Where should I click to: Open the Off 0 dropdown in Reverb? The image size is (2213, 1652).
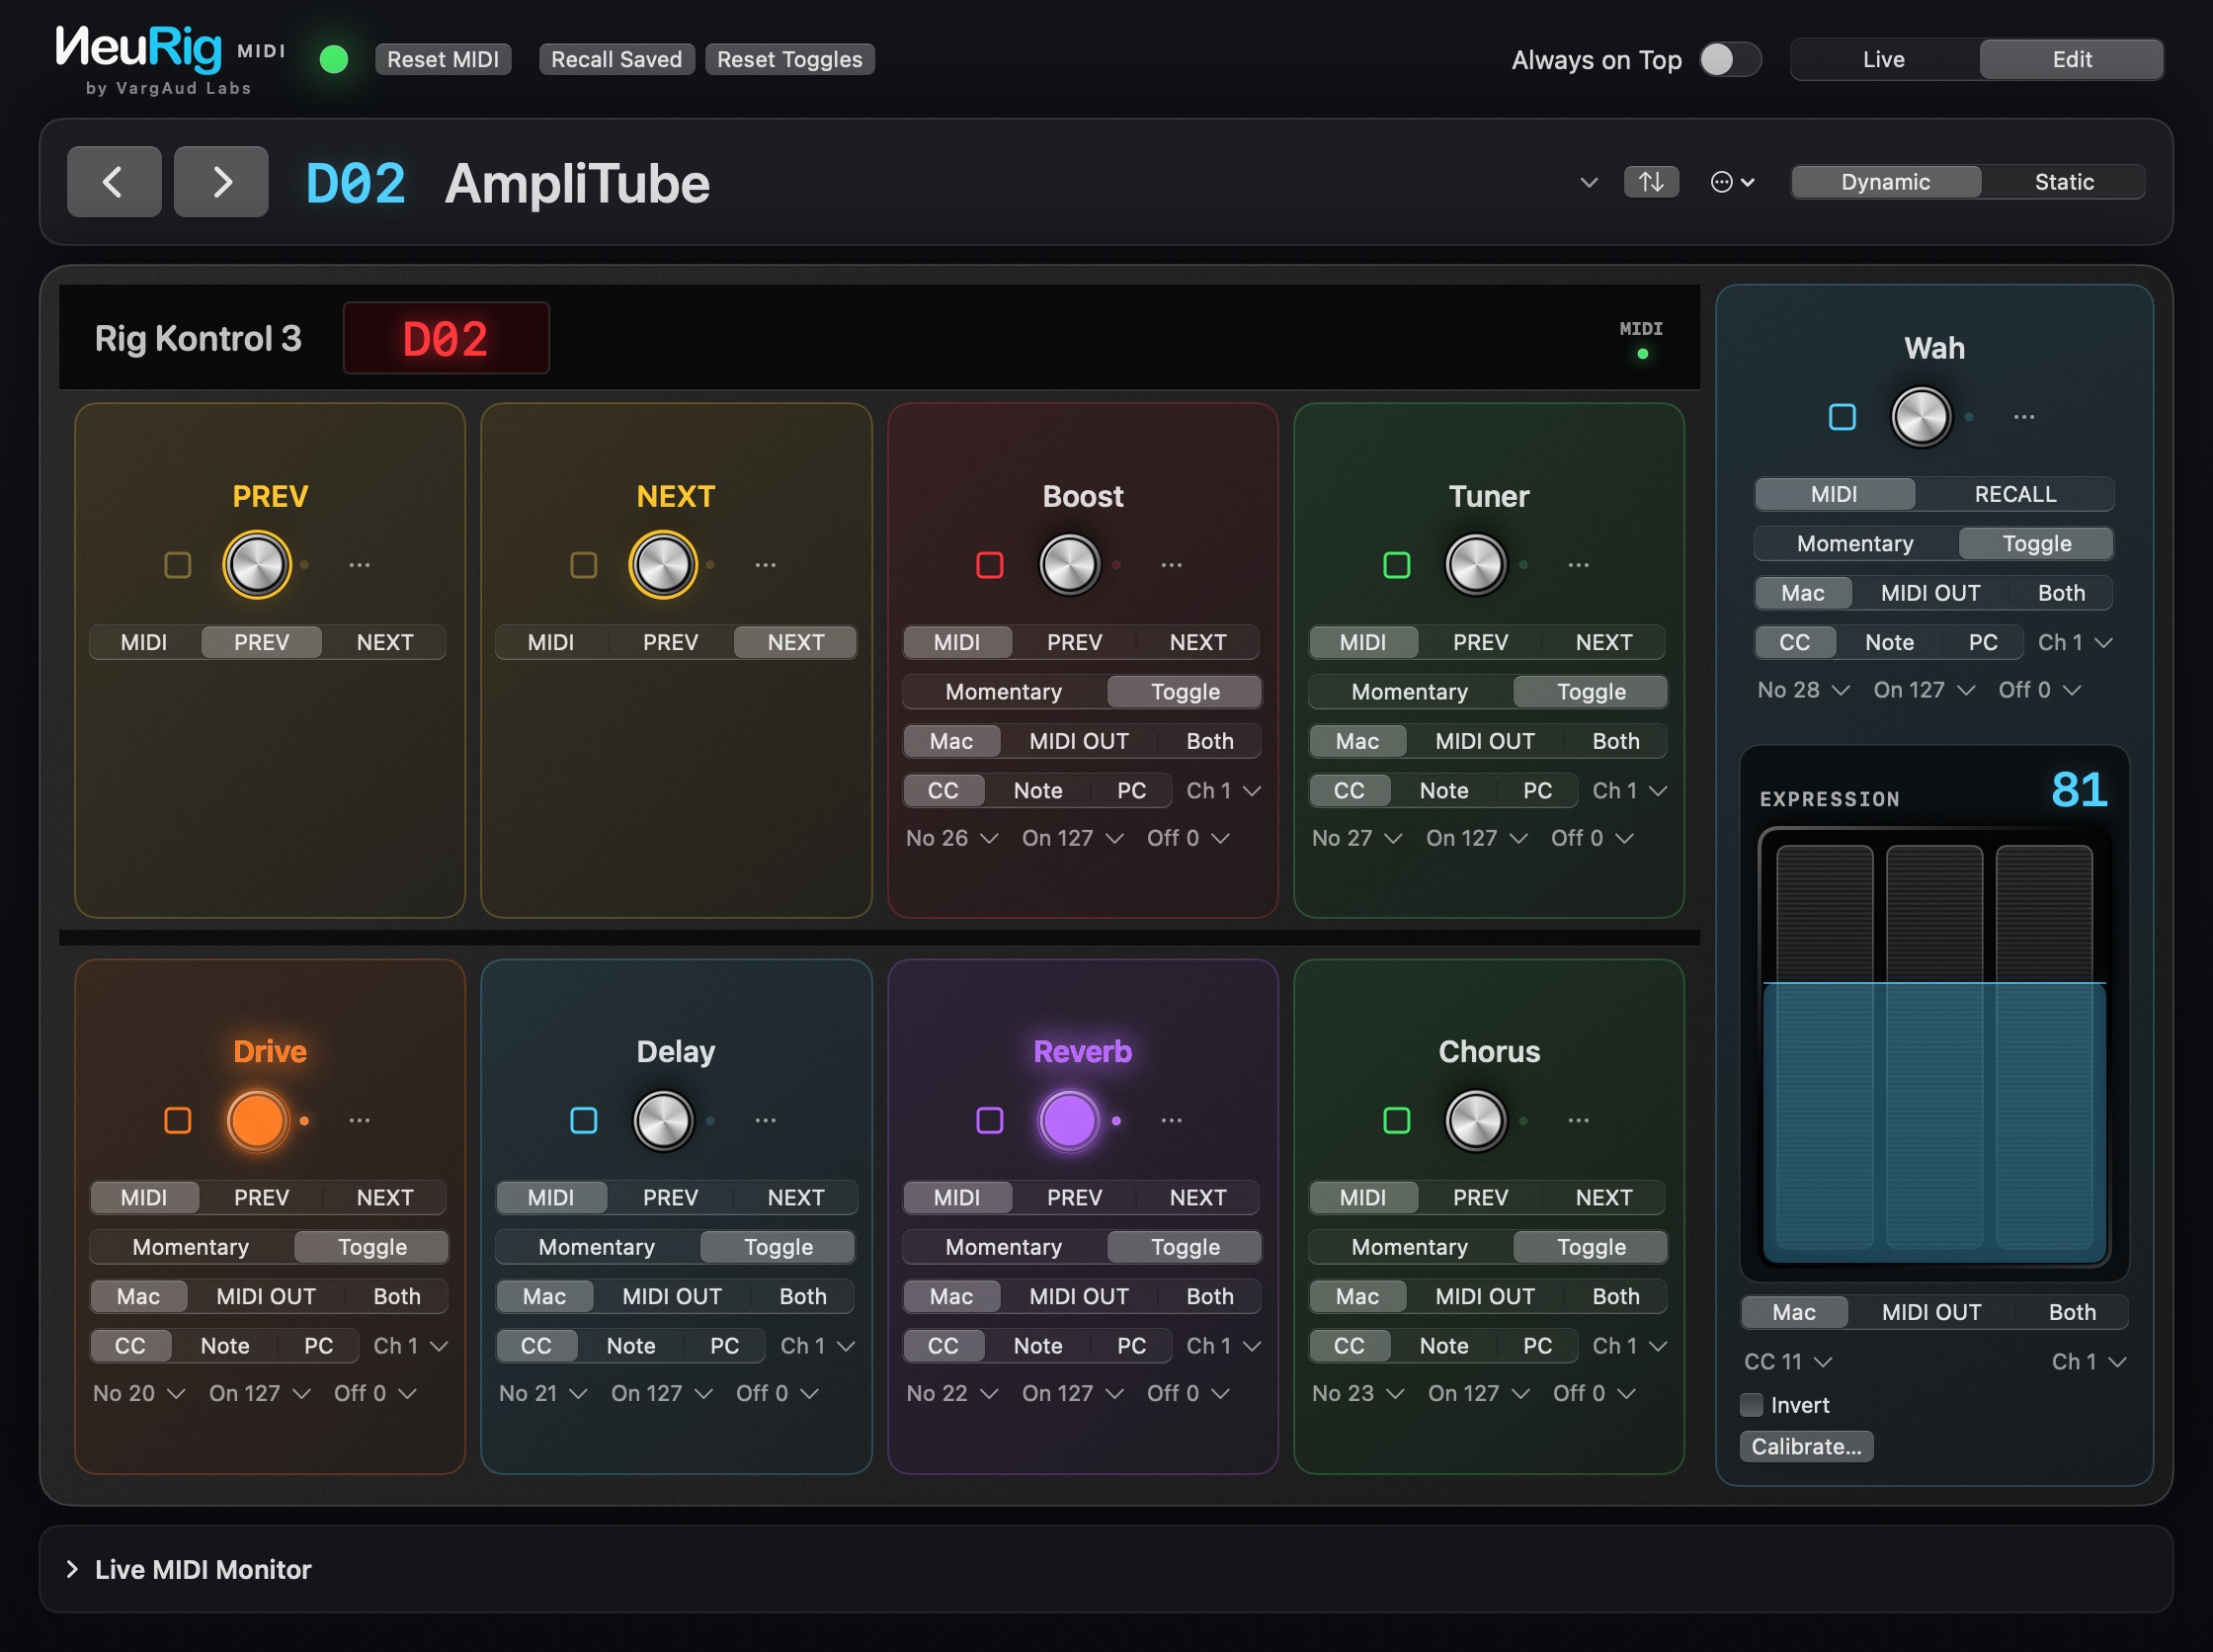(x=1188, y=1393)
